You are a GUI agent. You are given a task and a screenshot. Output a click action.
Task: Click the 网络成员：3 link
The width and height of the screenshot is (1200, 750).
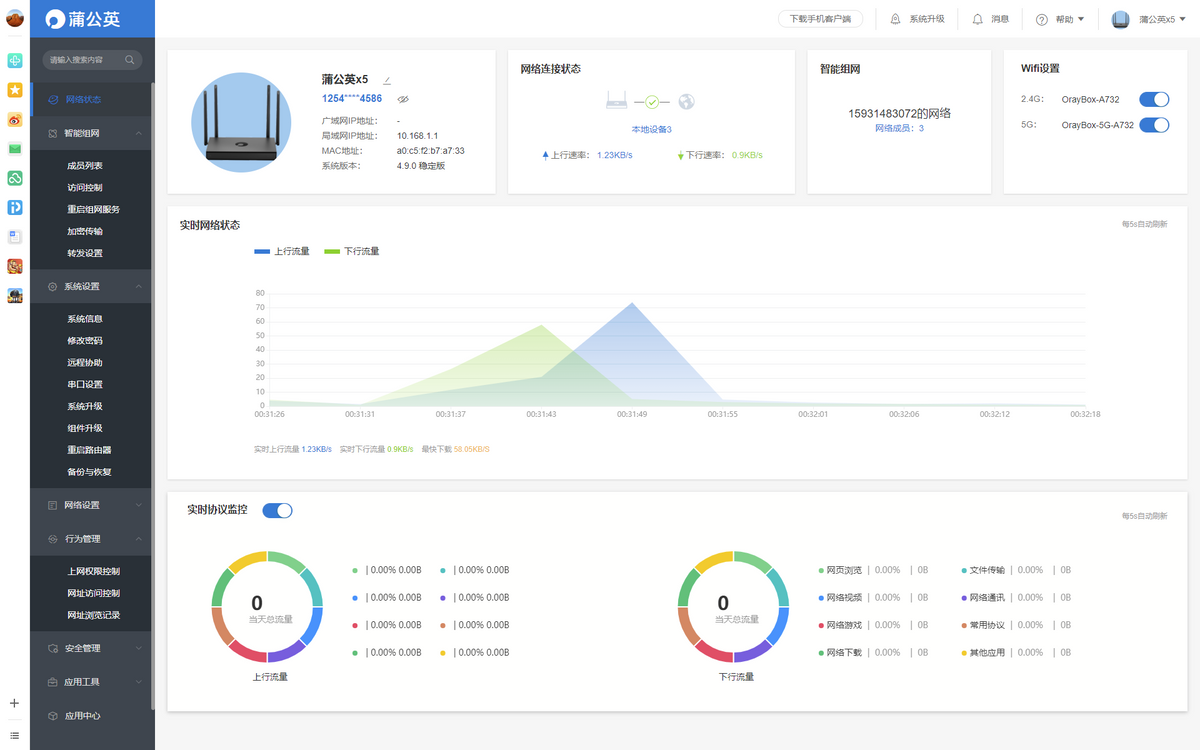[899, 128]
